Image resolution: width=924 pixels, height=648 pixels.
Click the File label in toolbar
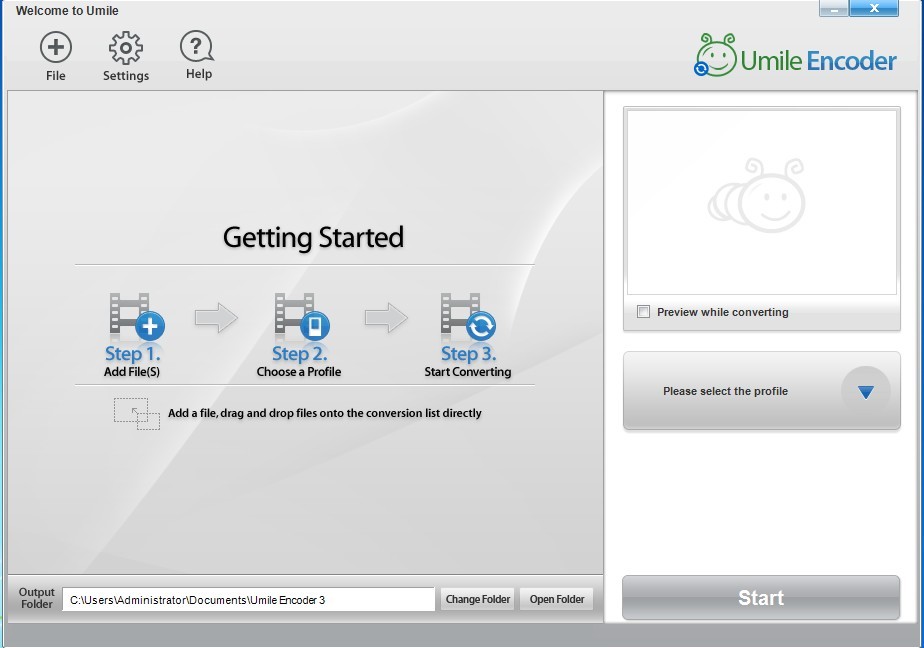tap(56, 76)
